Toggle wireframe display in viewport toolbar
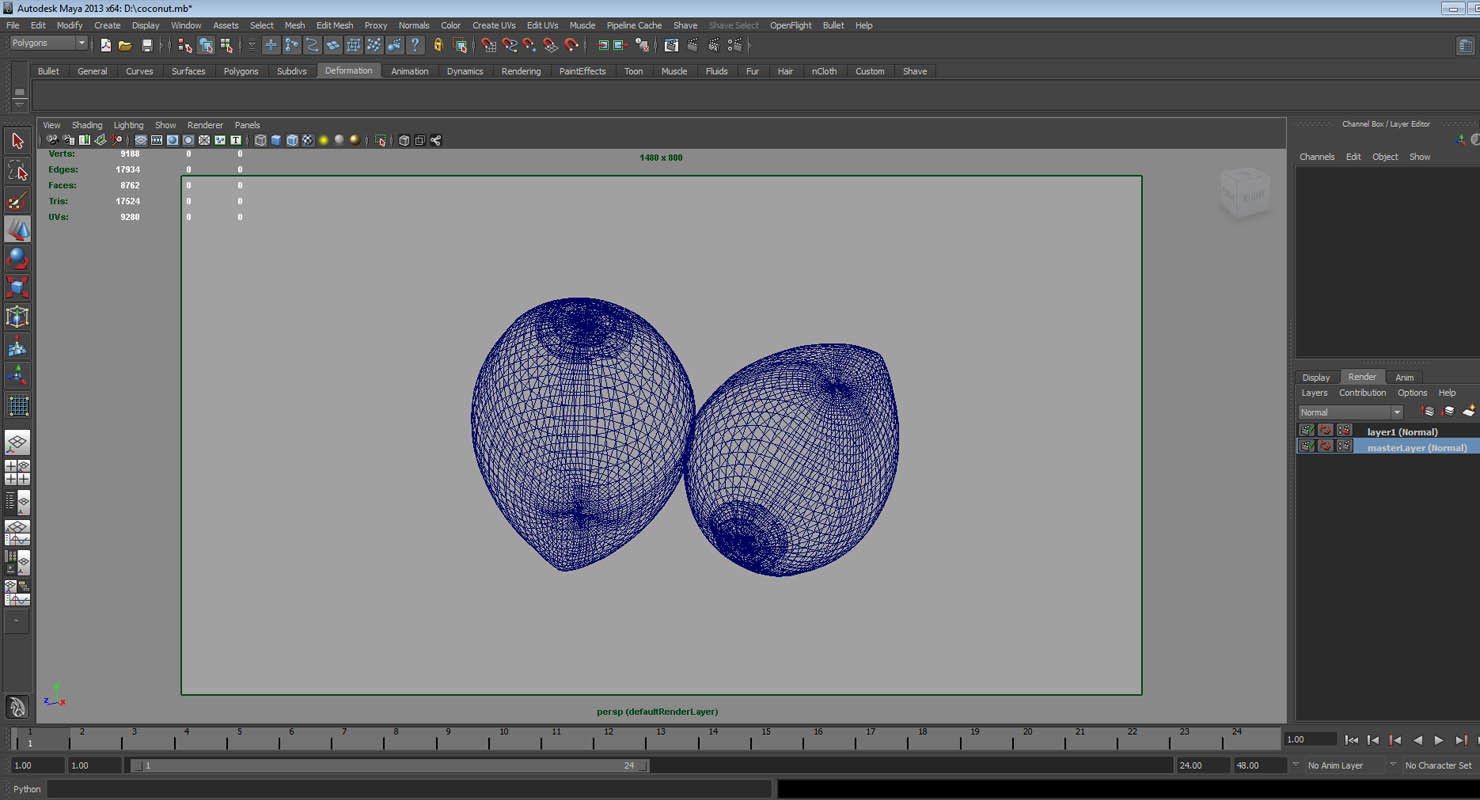This screenshot has height=800, width=1480. [x=260, y=140]
